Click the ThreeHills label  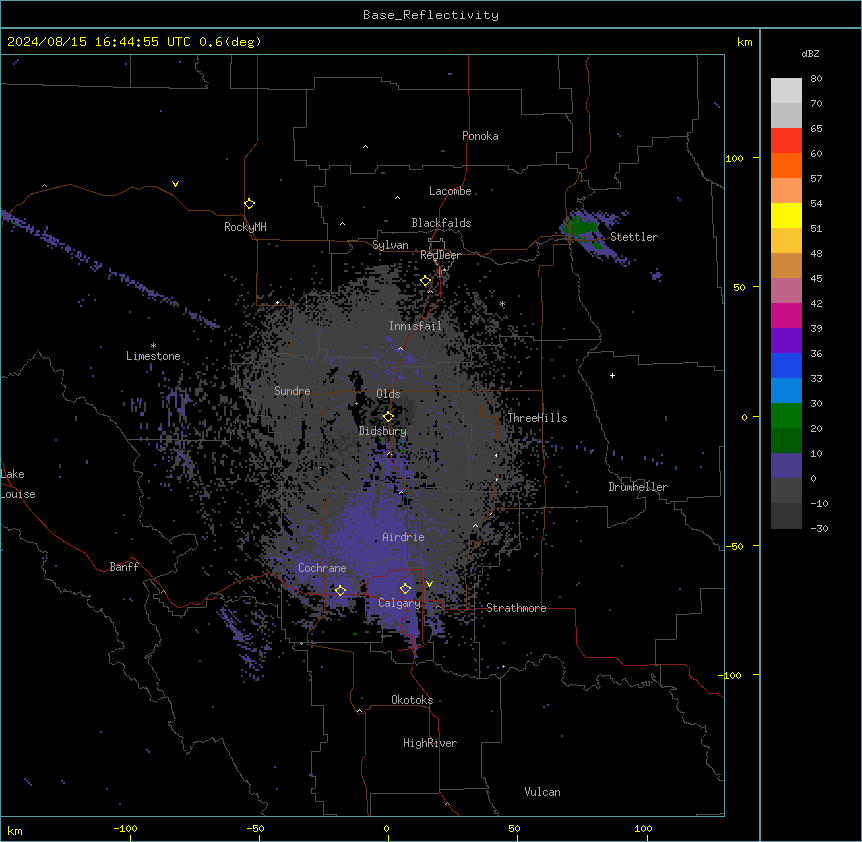[x=537, y=418]
